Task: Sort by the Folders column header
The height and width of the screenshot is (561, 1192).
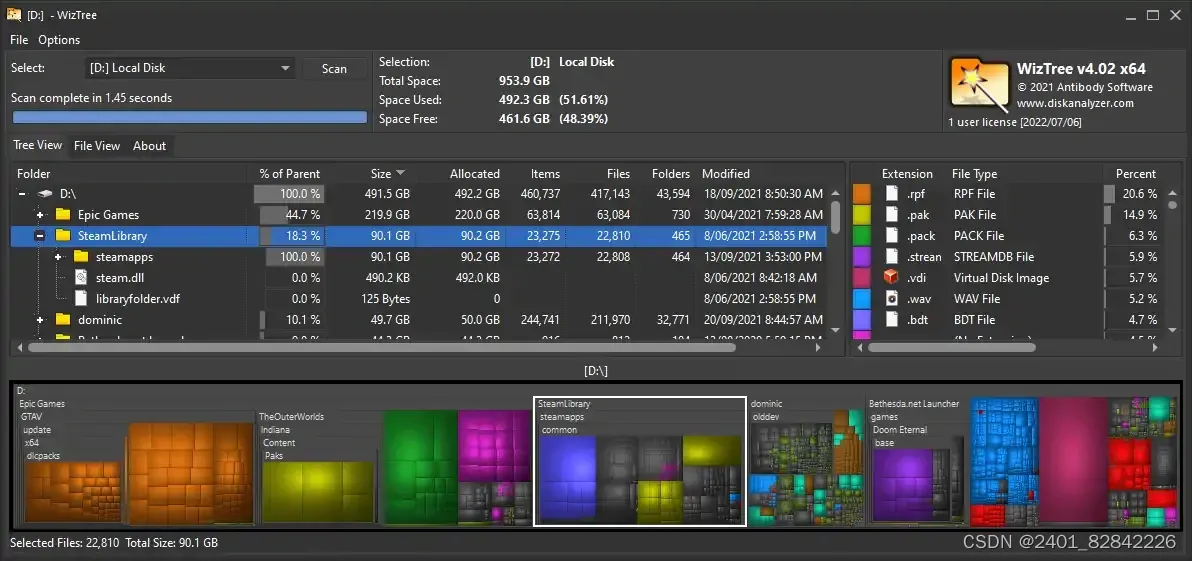Action: 670,174
